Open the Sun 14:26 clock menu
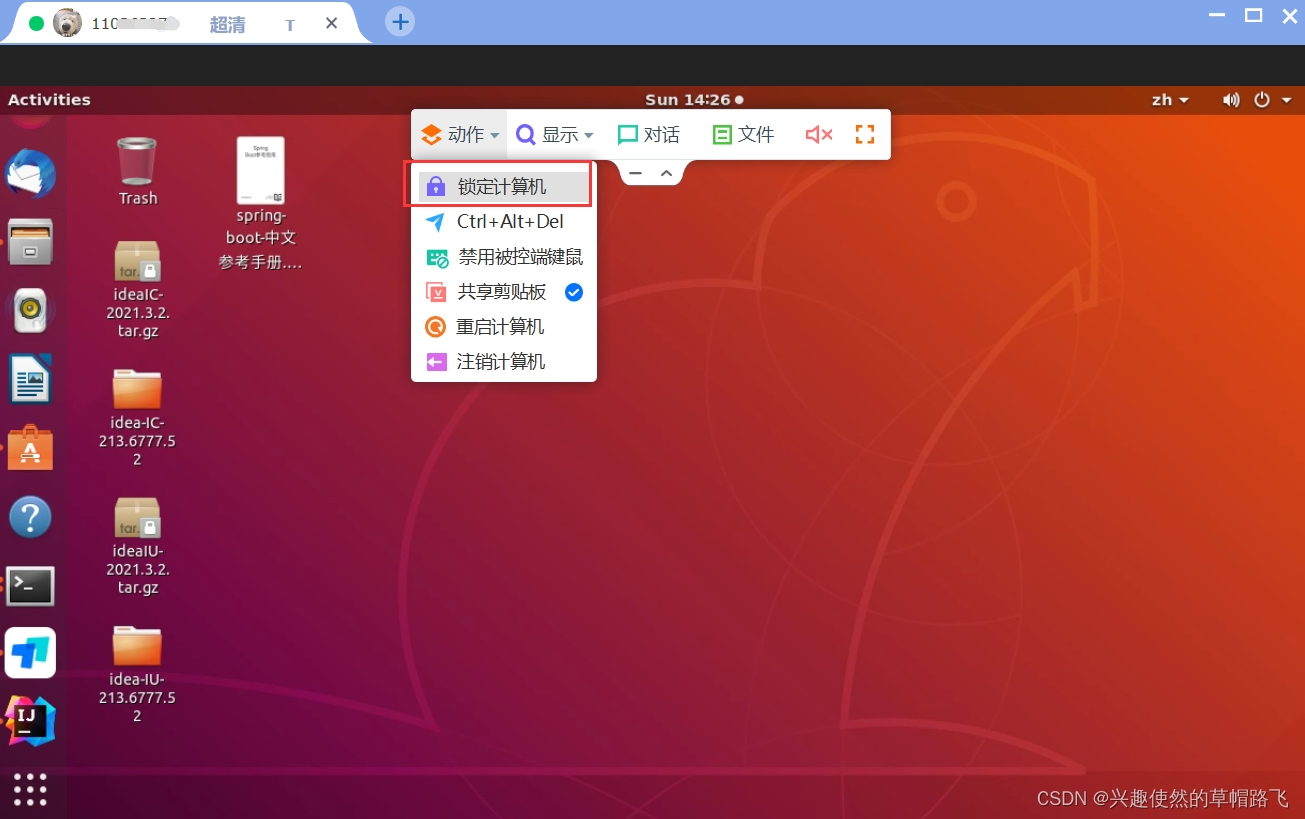The width and height of the screenshot is (1305, 819). tap(694, 100)
